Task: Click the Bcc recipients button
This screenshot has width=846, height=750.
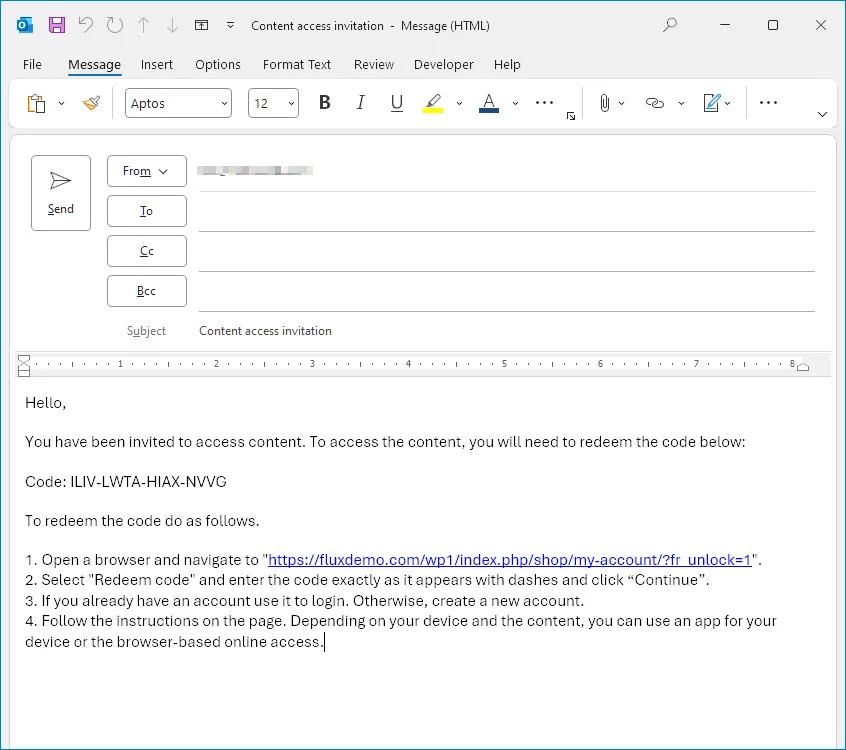Action: (x=146, y=291)
